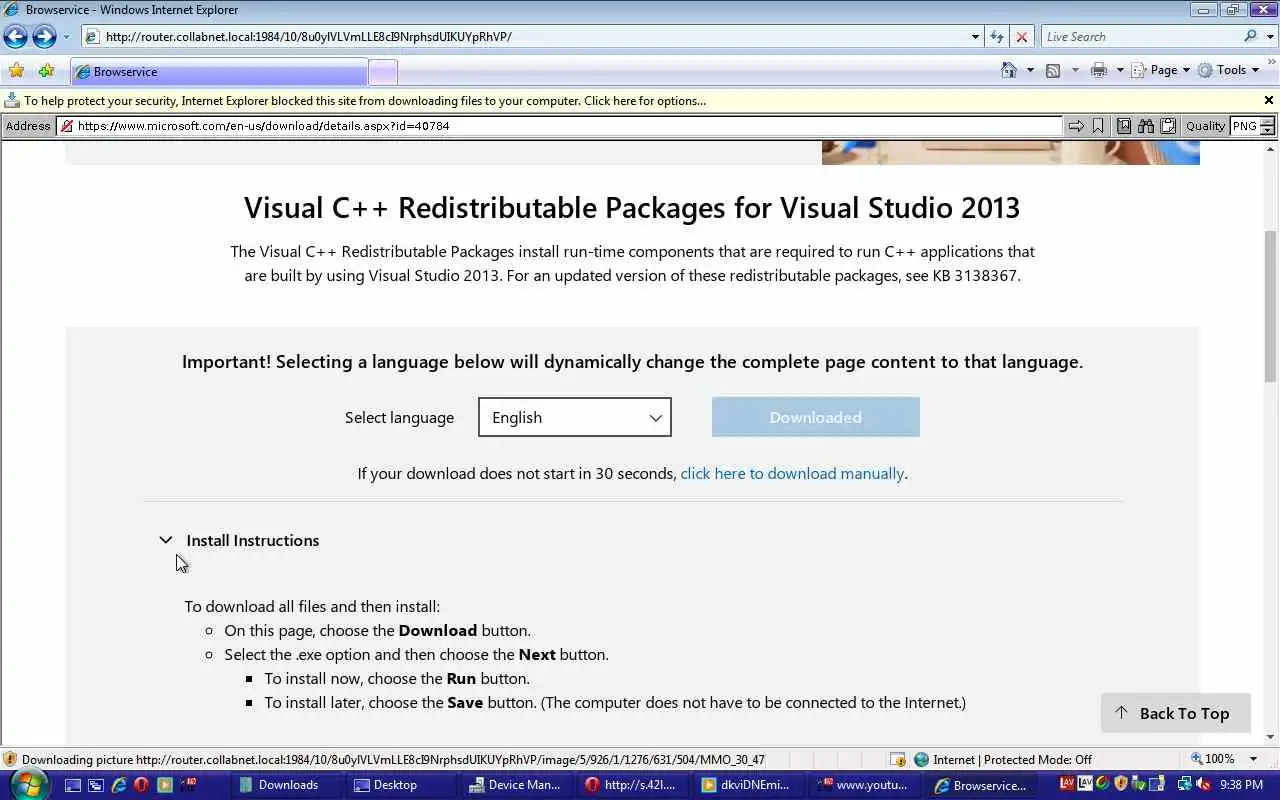The height and width of the screenshot is (800, 1280).
Task: Click the clipboard icon in Browservice bar
Action: coord(1168,126)
